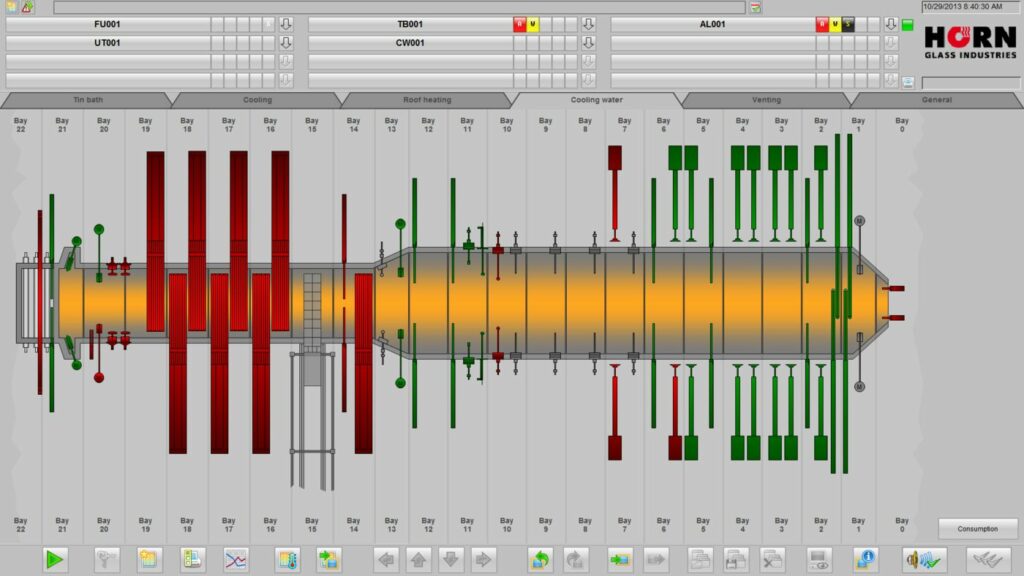Switch to the General tab
This screenshot has height=576, width=1024.
(x=936, y=100)
